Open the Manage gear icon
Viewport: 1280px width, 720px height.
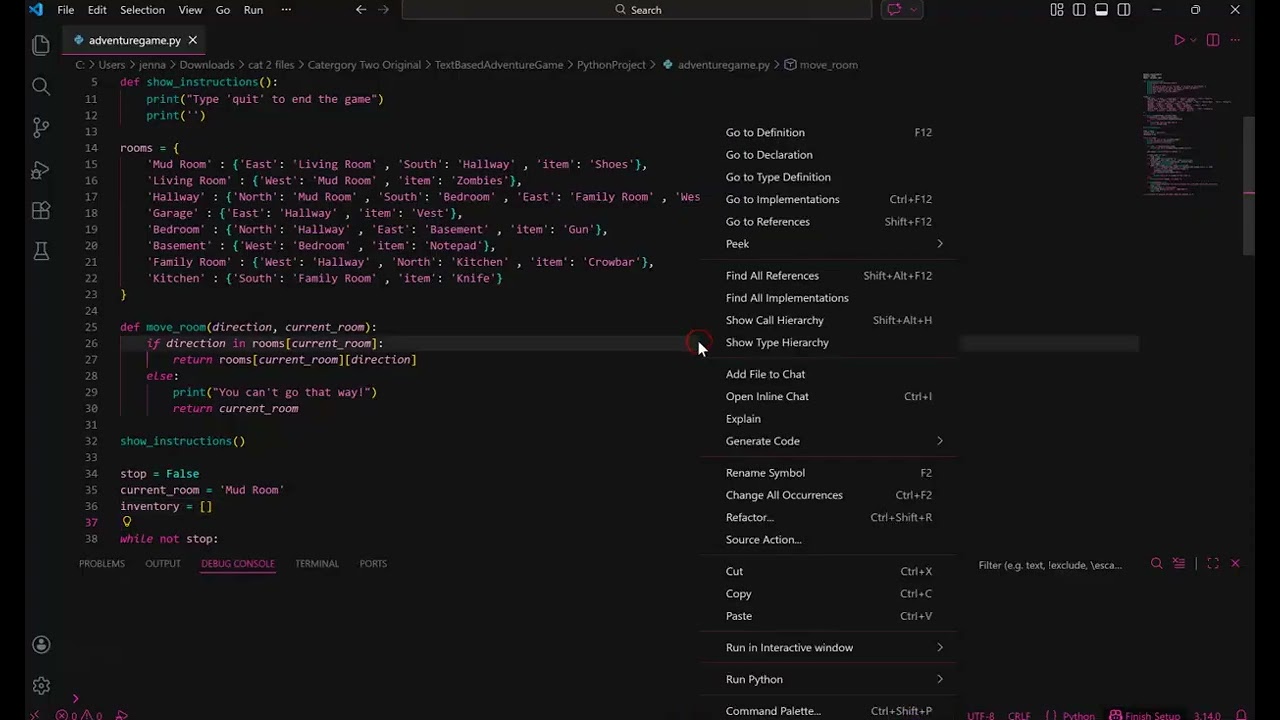click(x=41, y=686)
